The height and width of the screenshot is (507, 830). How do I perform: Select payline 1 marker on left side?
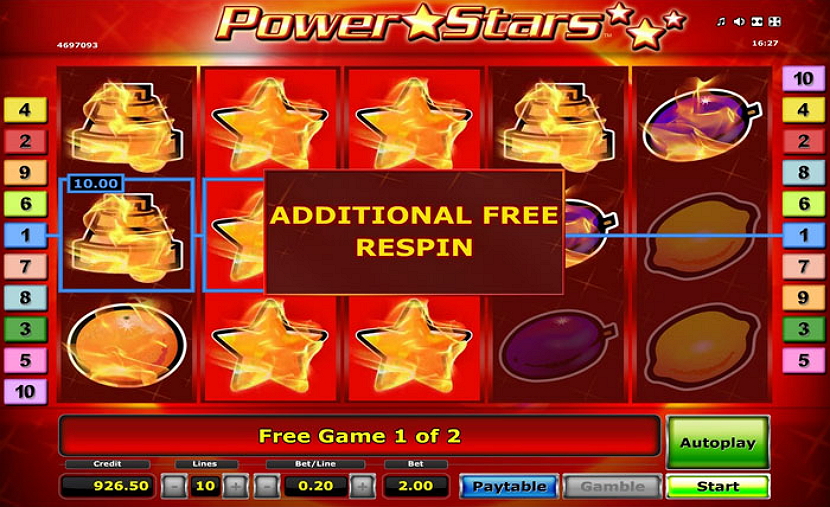point(25,235)
